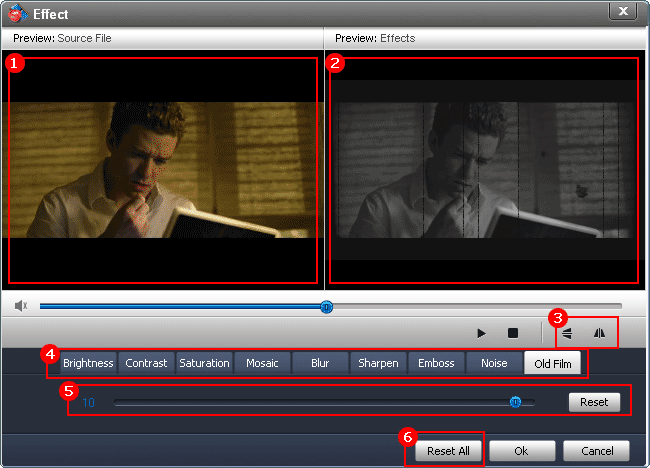Viewport: 650px width, 468px height.
Task: Open the Mosaic effect tab
Action: click(x=262, y=363)
